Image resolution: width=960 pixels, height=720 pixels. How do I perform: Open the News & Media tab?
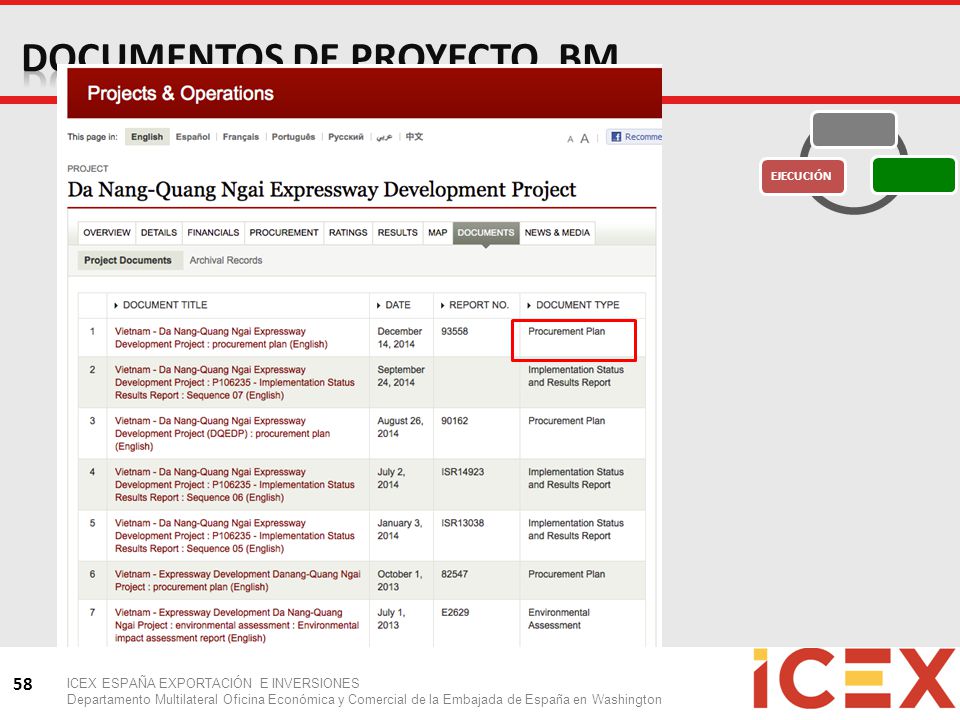click(557, 233)
